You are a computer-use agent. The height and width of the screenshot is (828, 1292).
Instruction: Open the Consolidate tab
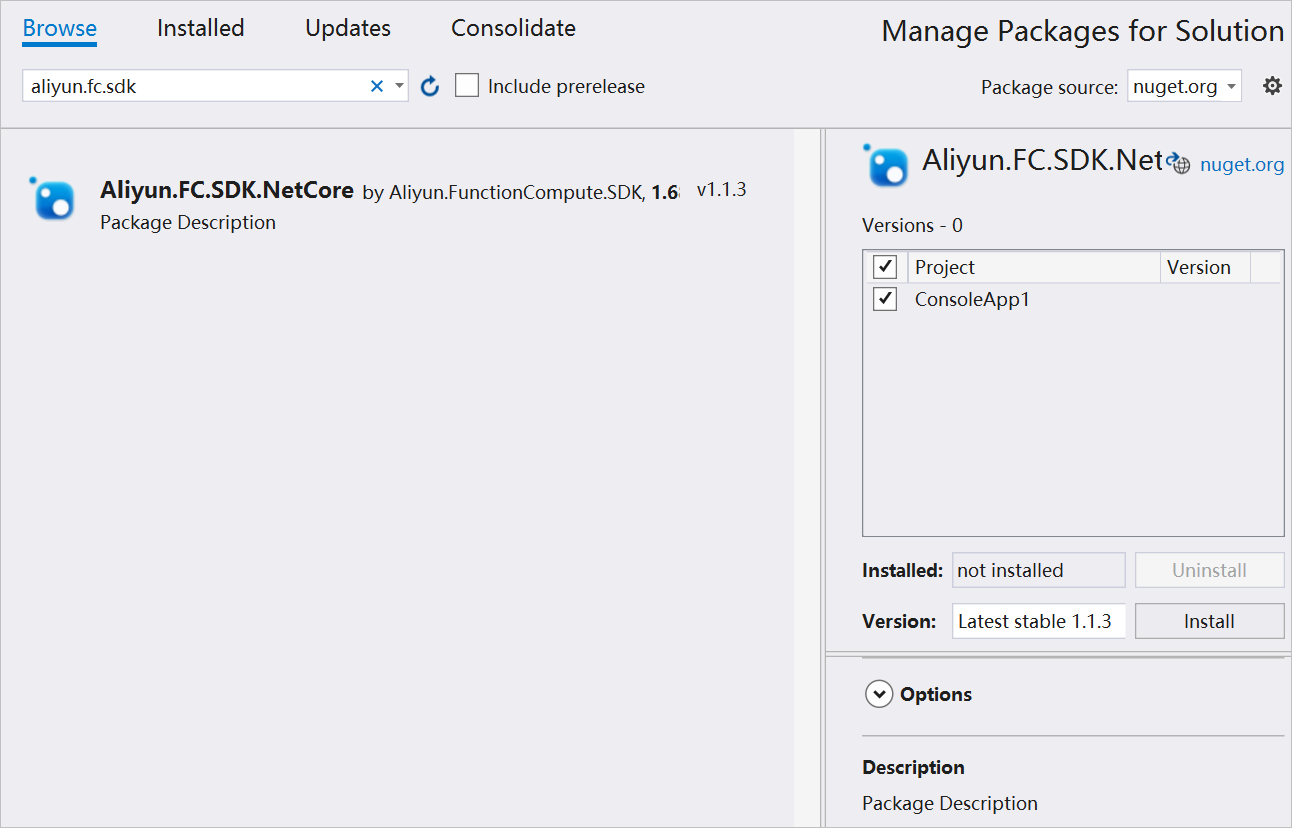click(x=513, y=28)
